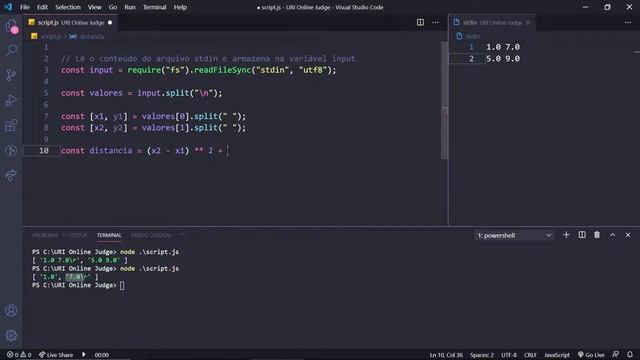The height and width of the screenshot is (360, 640).
Task: Click '1.0 7.0' line in stdin editor
Action: (503, 47)
